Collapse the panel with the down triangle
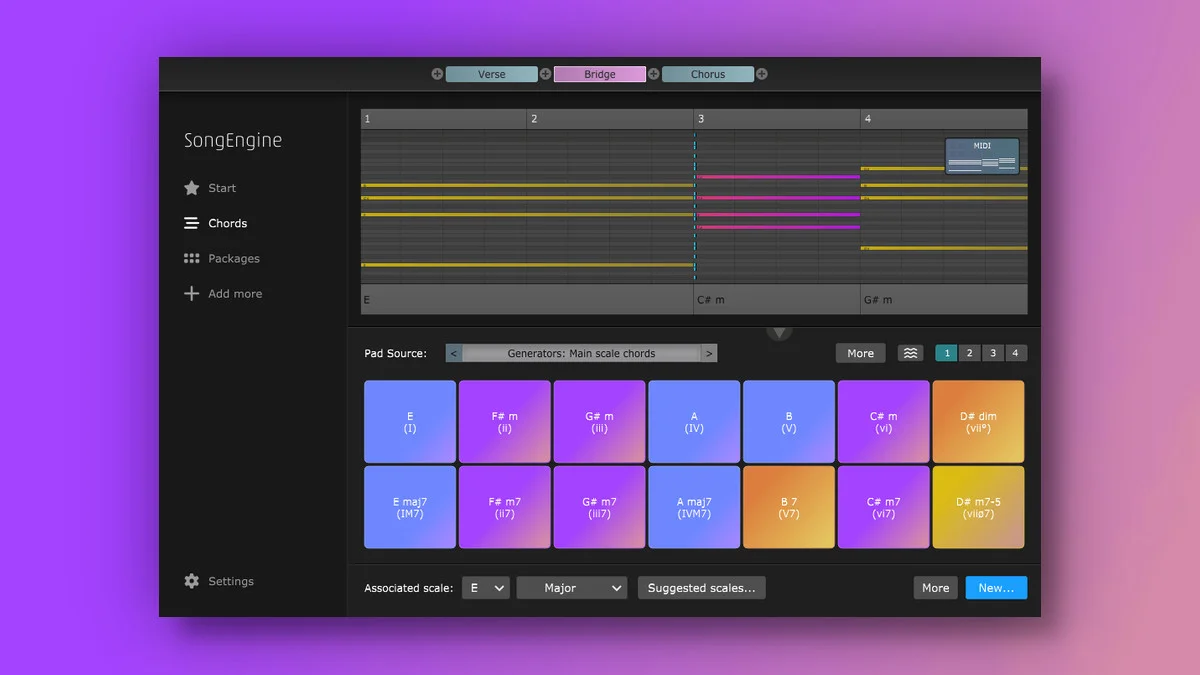 click(780, 333)
